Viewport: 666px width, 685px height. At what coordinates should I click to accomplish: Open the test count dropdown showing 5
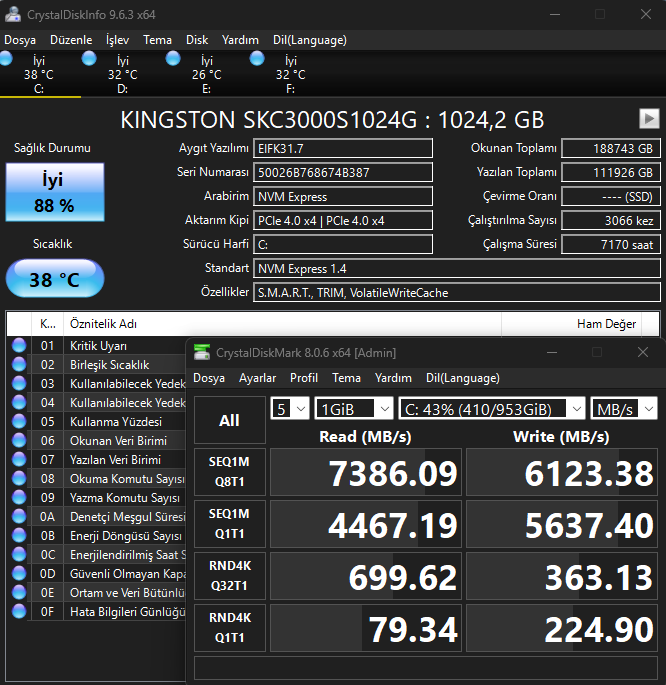[290, 408]
